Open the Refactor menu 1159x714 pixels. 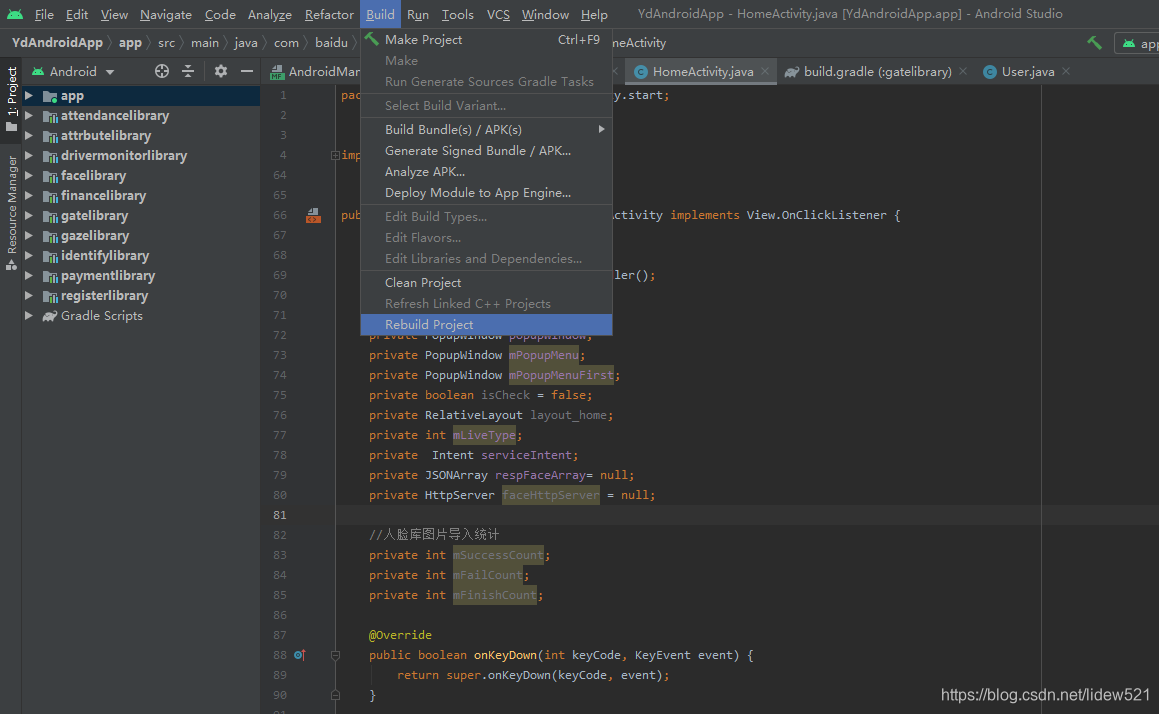tap(329, 14)
